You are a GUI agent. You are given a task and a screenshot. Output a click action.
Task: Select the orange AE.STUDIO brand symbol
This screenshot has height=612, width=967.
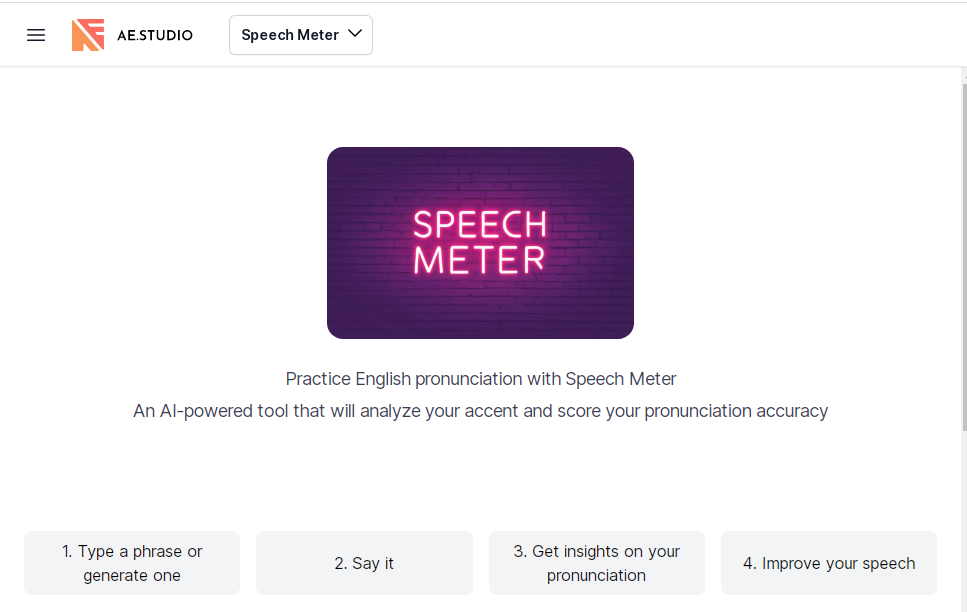point(88,34)
